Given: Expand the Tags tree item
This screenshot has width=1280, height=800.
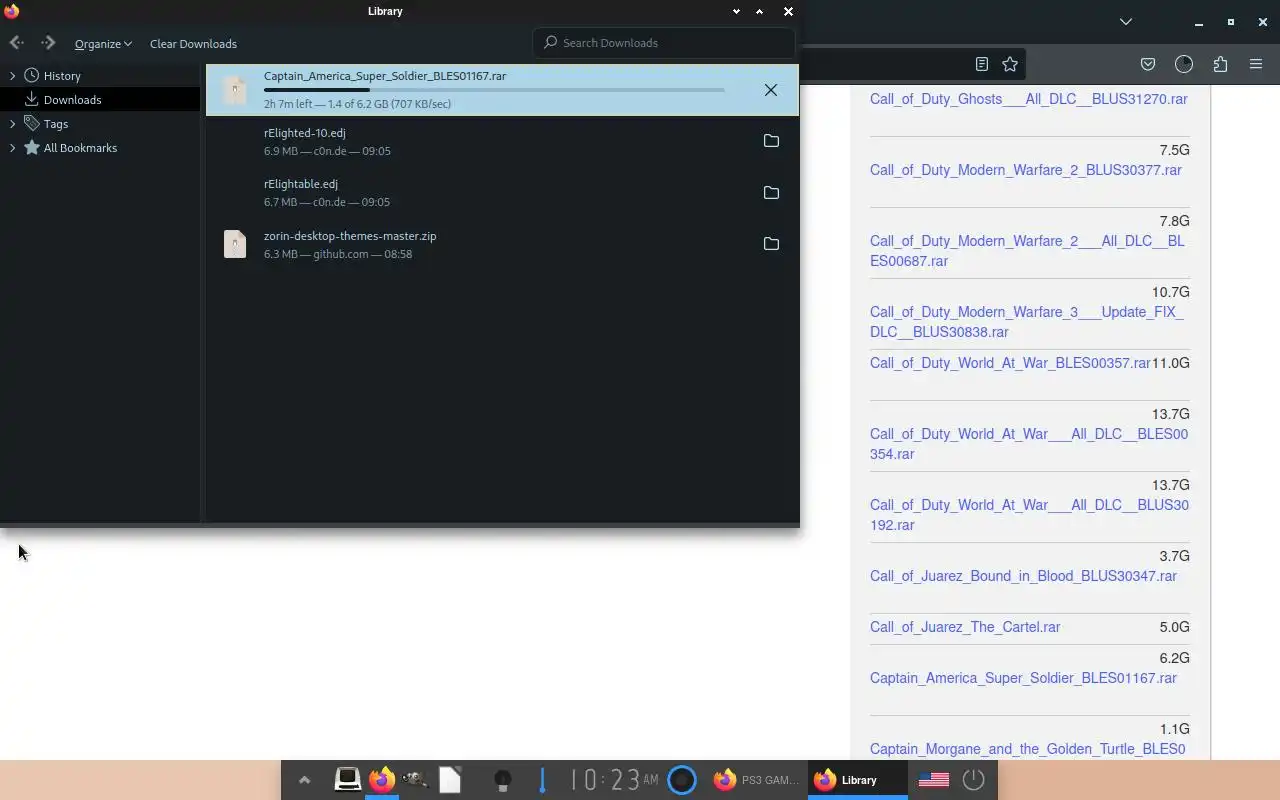Looking at the screenshot, I should [x=12, y=124].
